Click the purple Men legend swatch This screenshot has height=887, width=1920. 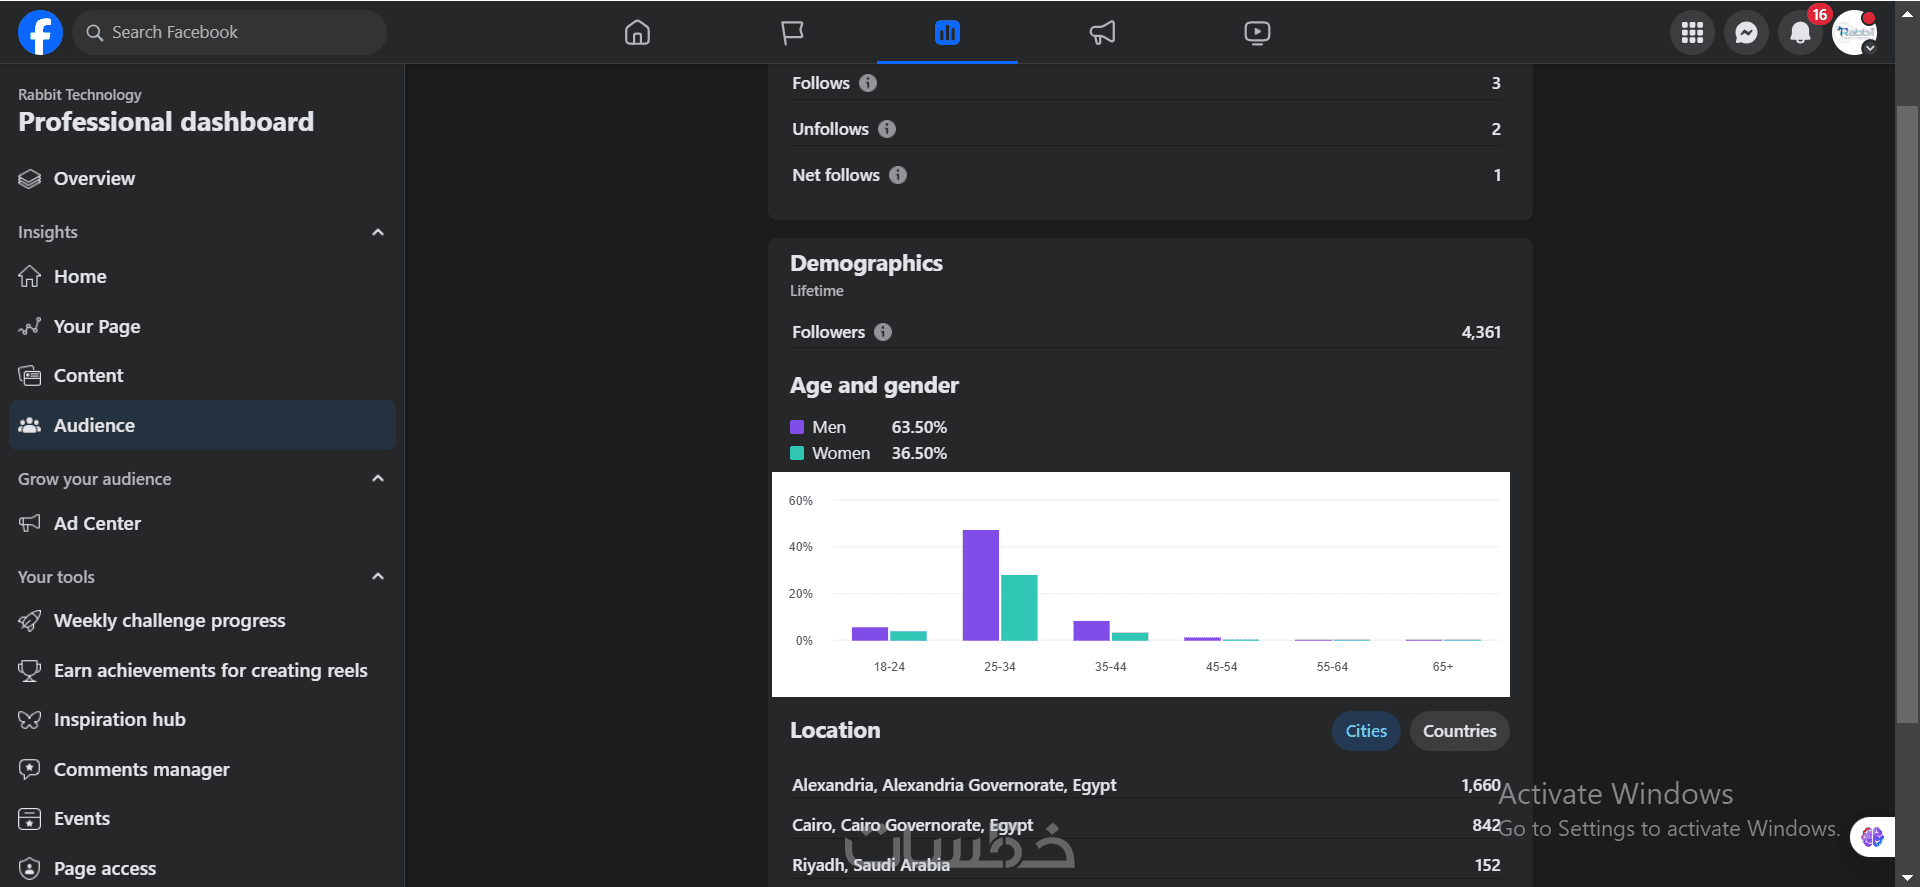click(x=797, y=427)
